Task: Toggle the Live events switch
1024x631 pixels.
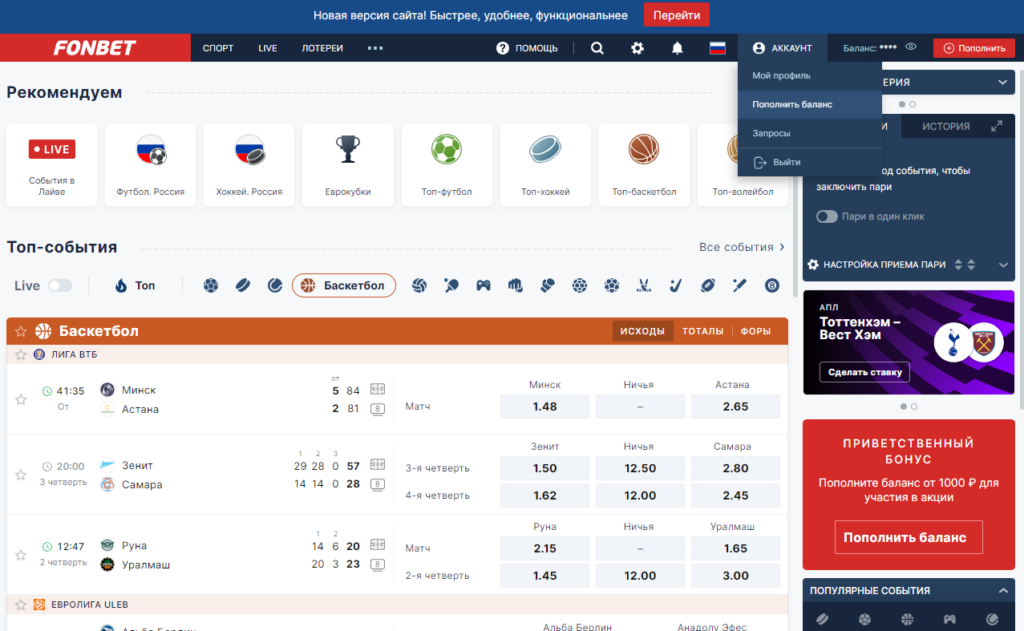Action: pyautogui.click(x=60, y=285)
